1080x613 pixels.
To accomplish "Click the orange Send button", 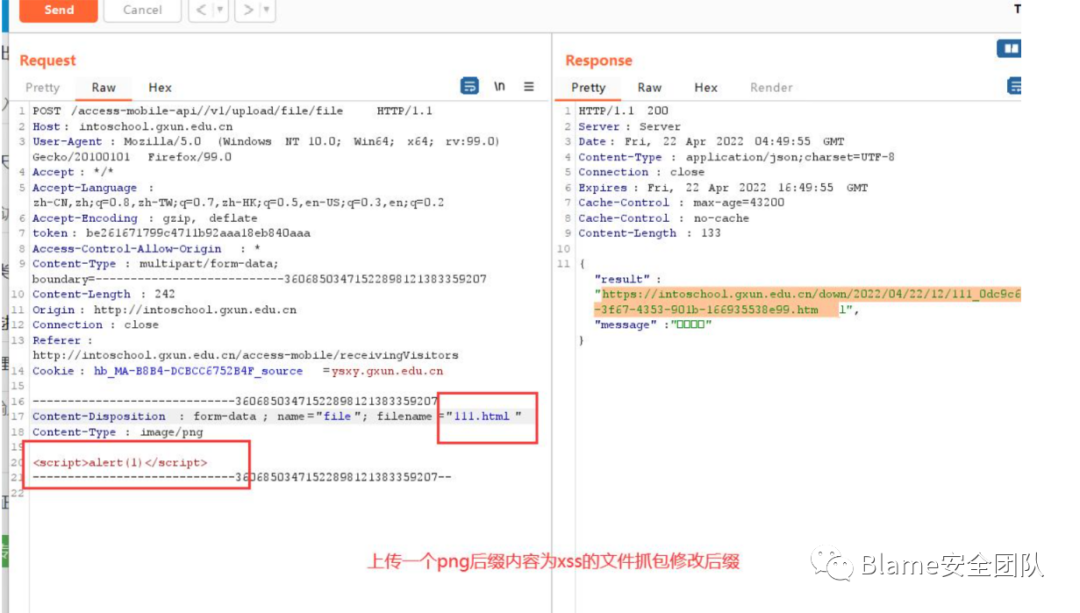I will [59, 10].
